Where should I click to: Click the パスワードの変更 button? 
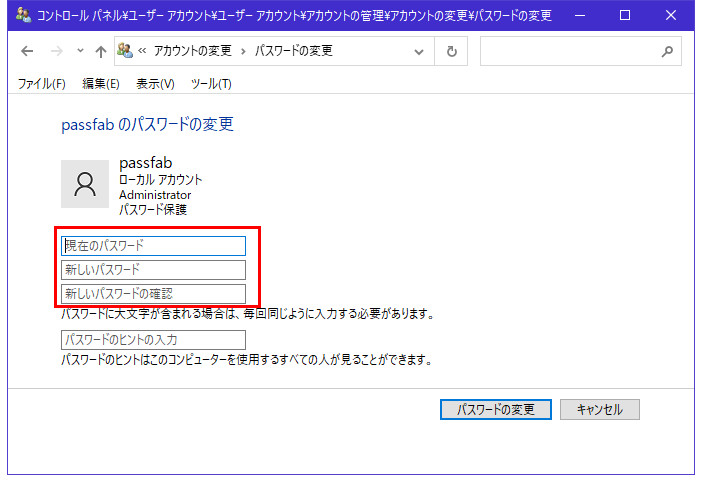495,410
